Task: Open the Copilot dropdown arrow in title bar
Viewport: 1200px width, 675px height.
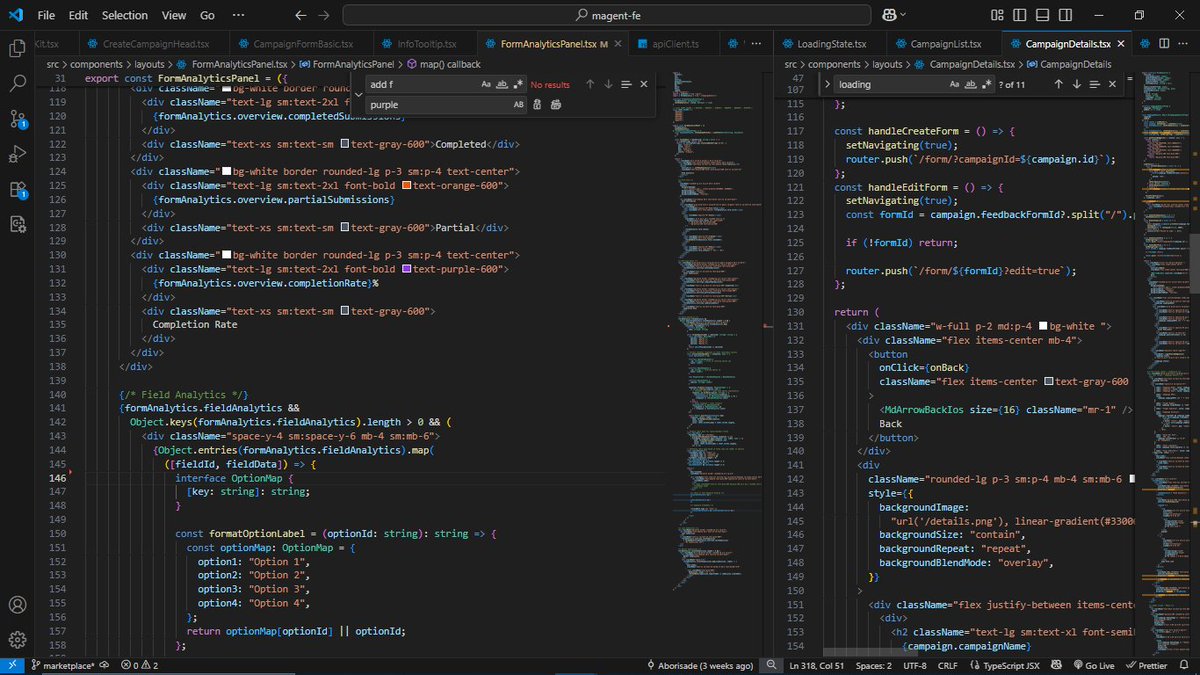Action: tap(904, 16)
